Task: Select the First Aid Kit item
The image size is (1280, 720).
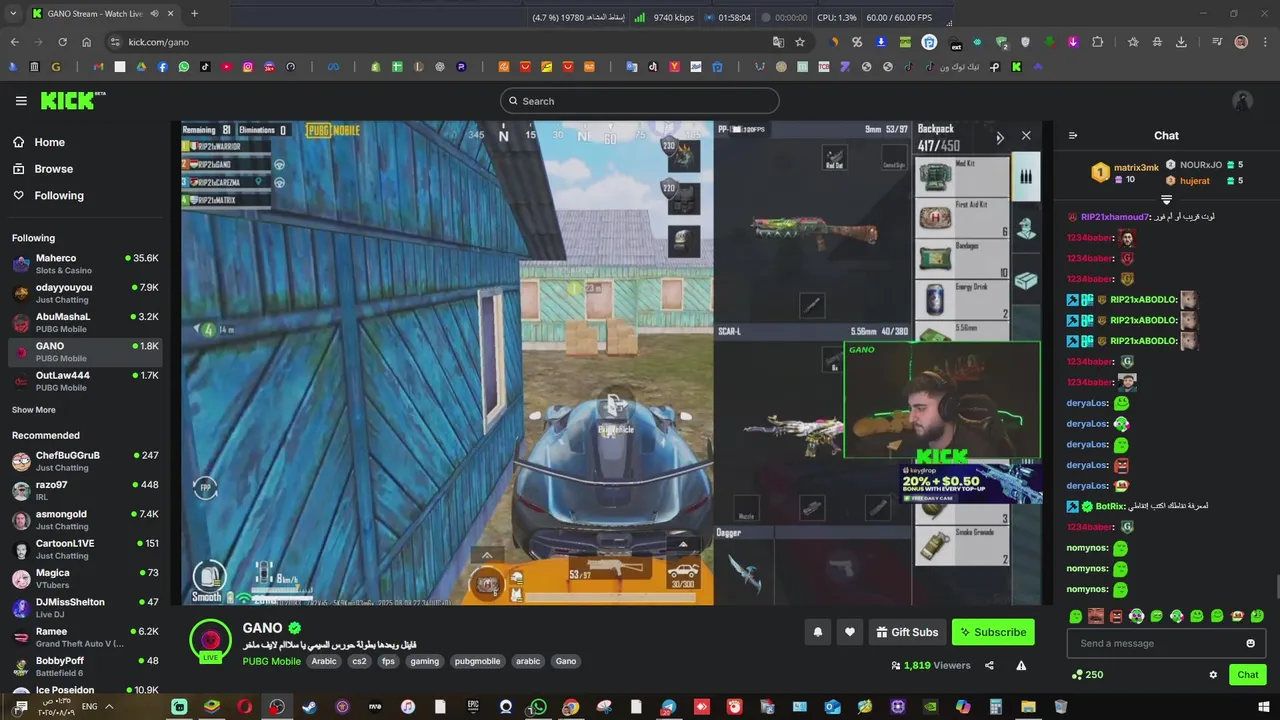Action: (x=963, y=219)
